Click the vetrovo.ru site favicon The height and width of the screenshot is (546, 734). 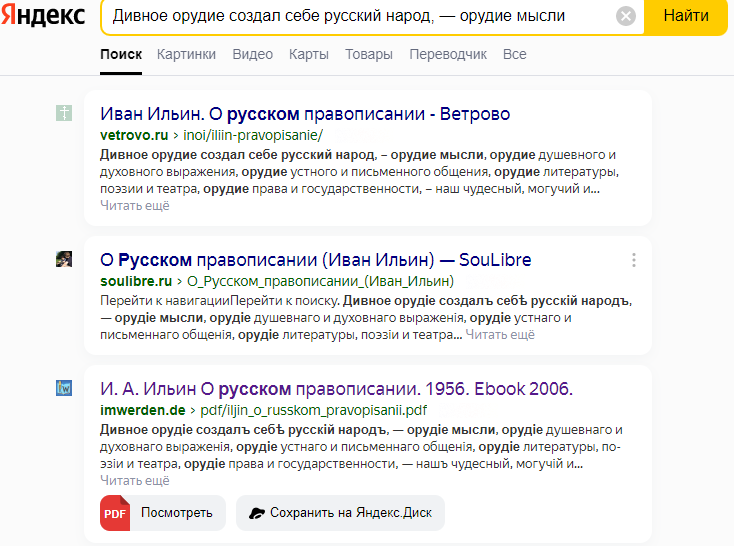point(64,113)
